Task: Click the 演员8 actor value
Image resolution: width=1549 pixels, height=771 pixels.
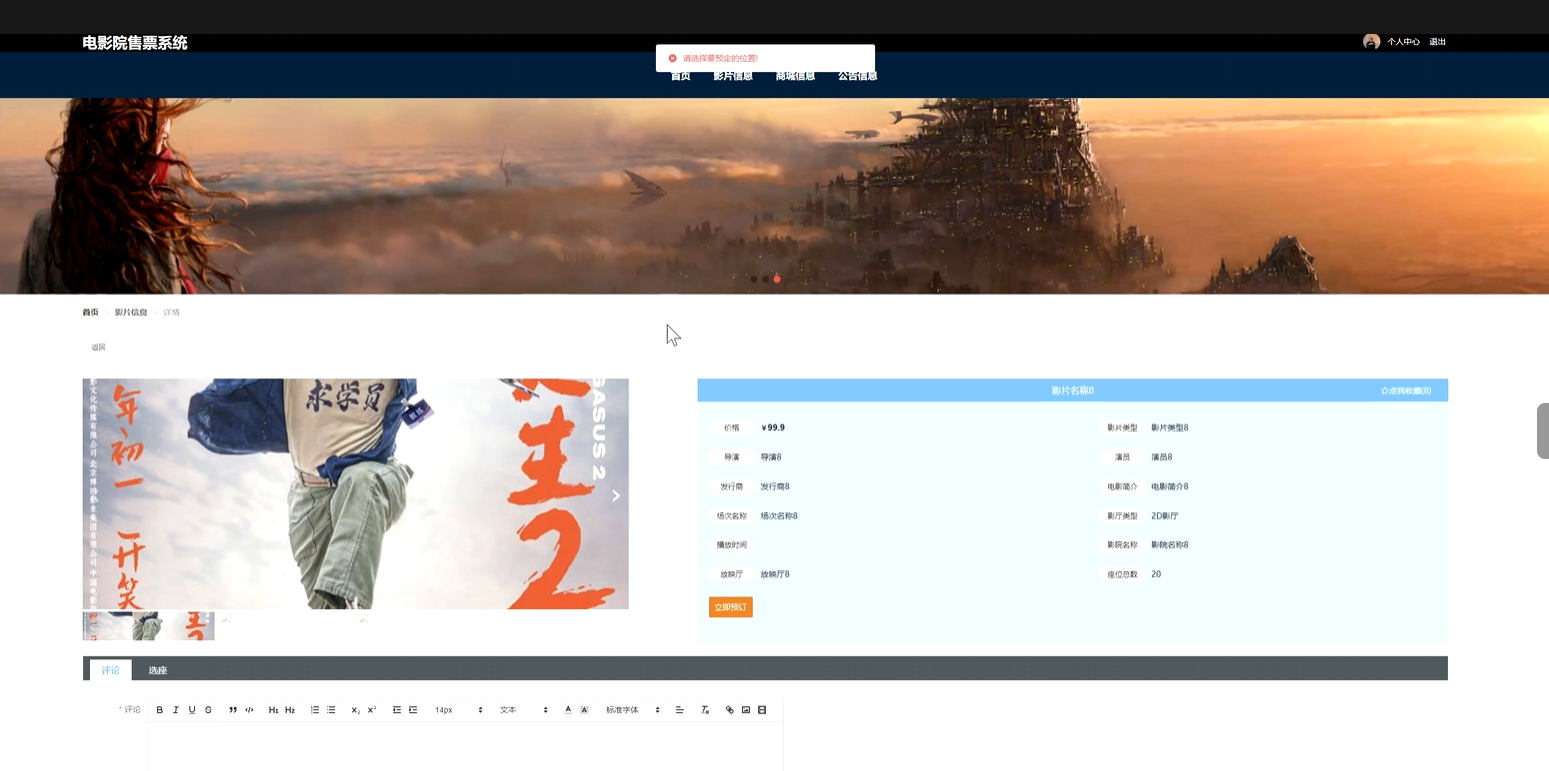Action: tap(1162, 457)
